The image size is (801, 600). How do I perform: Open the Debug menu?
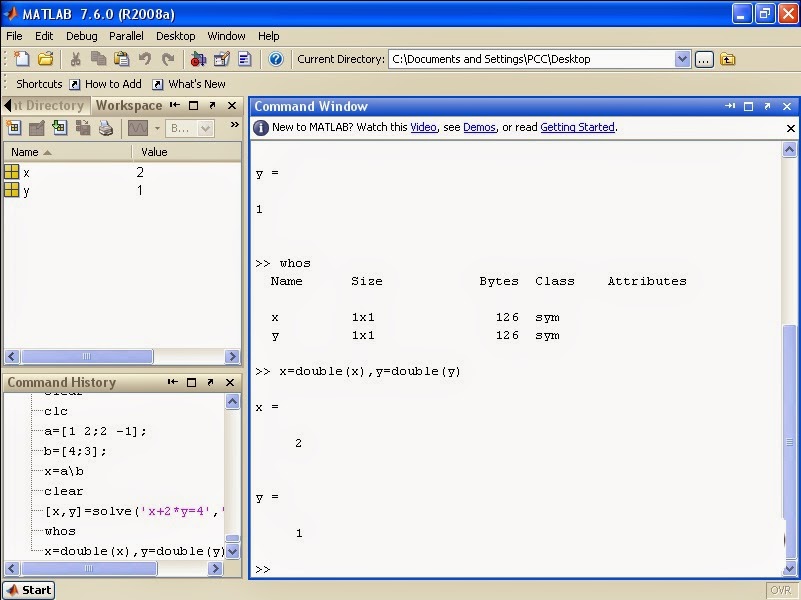82,36
